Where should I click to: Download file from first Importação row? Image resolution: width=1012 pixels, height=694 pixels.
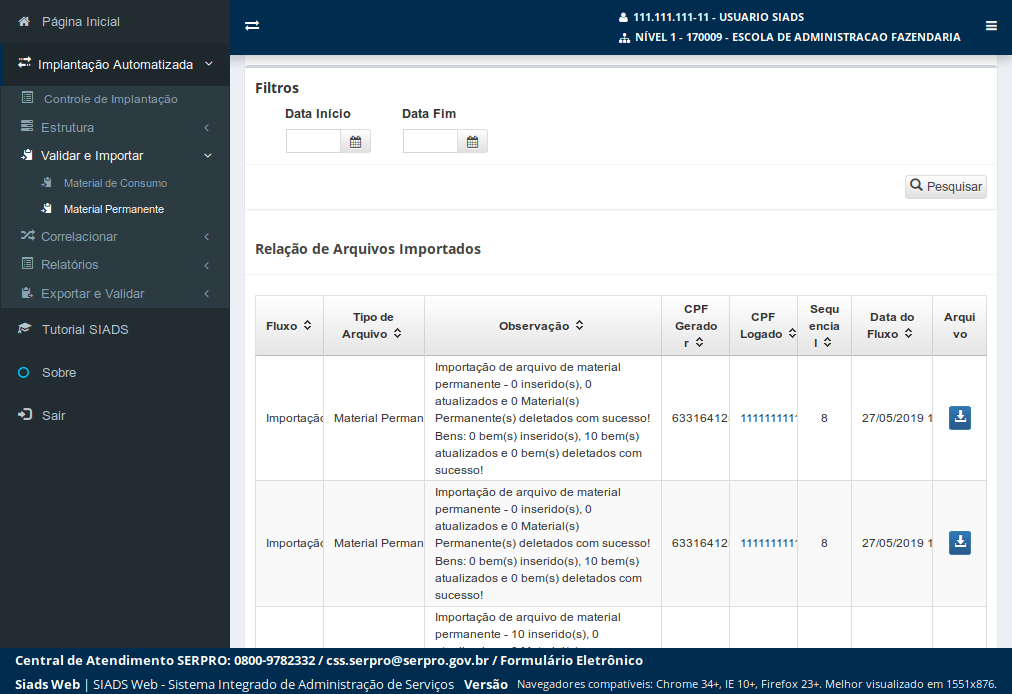point(960,418)
